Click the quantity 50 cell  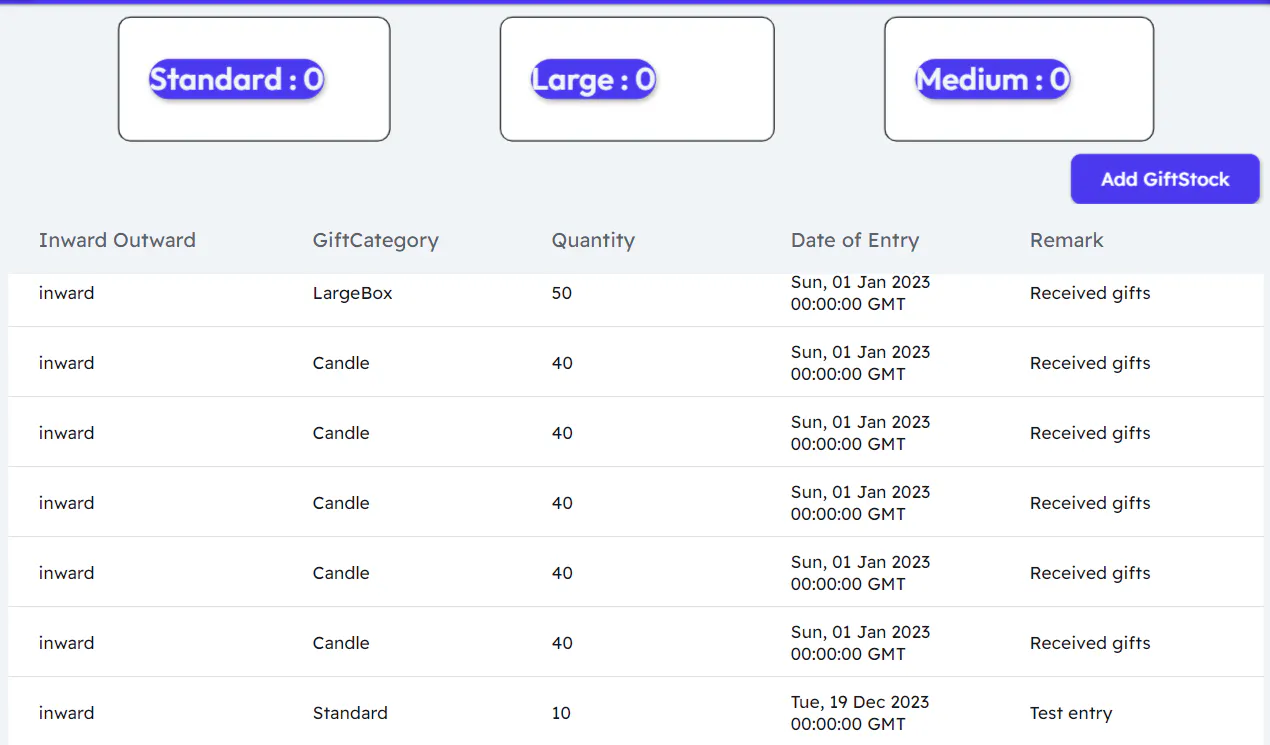point(562,293)
